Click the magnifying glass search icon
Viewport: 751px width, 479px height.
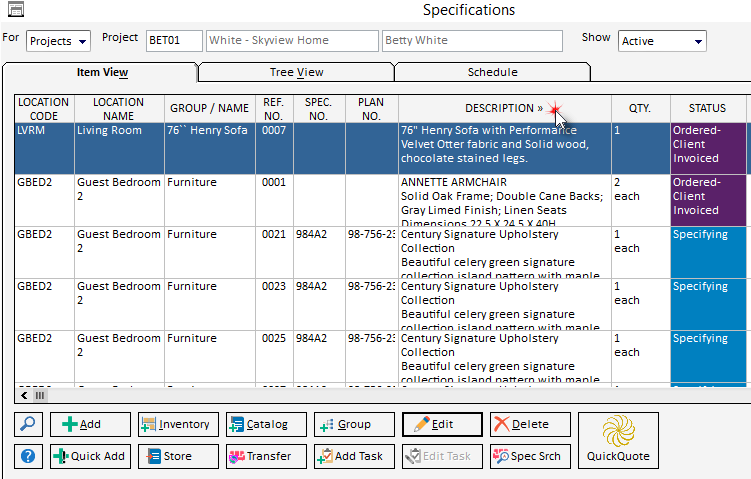tap(28, 424)
